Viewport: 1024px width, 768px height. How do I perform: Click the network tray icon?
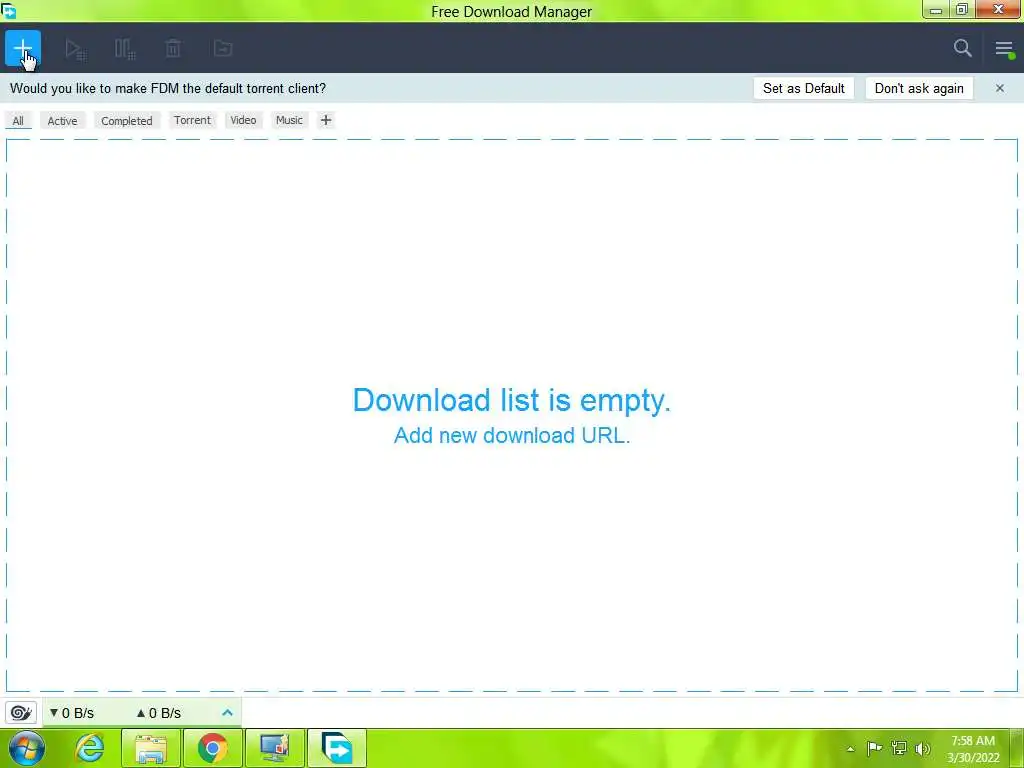coord(899,748)
